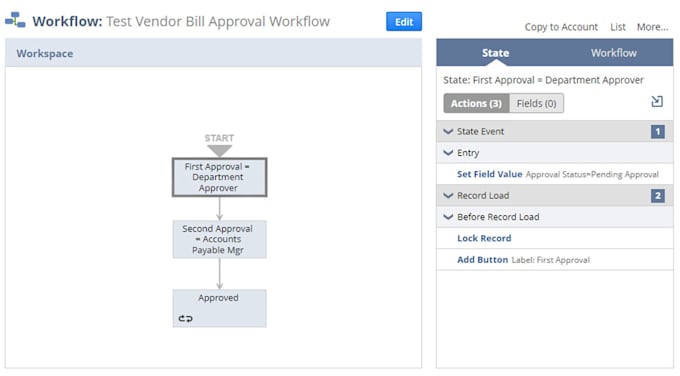
Task: Click the 'Approval Status=Pending Approval' text
Action: pyautogui.click(x=592, y=174)
